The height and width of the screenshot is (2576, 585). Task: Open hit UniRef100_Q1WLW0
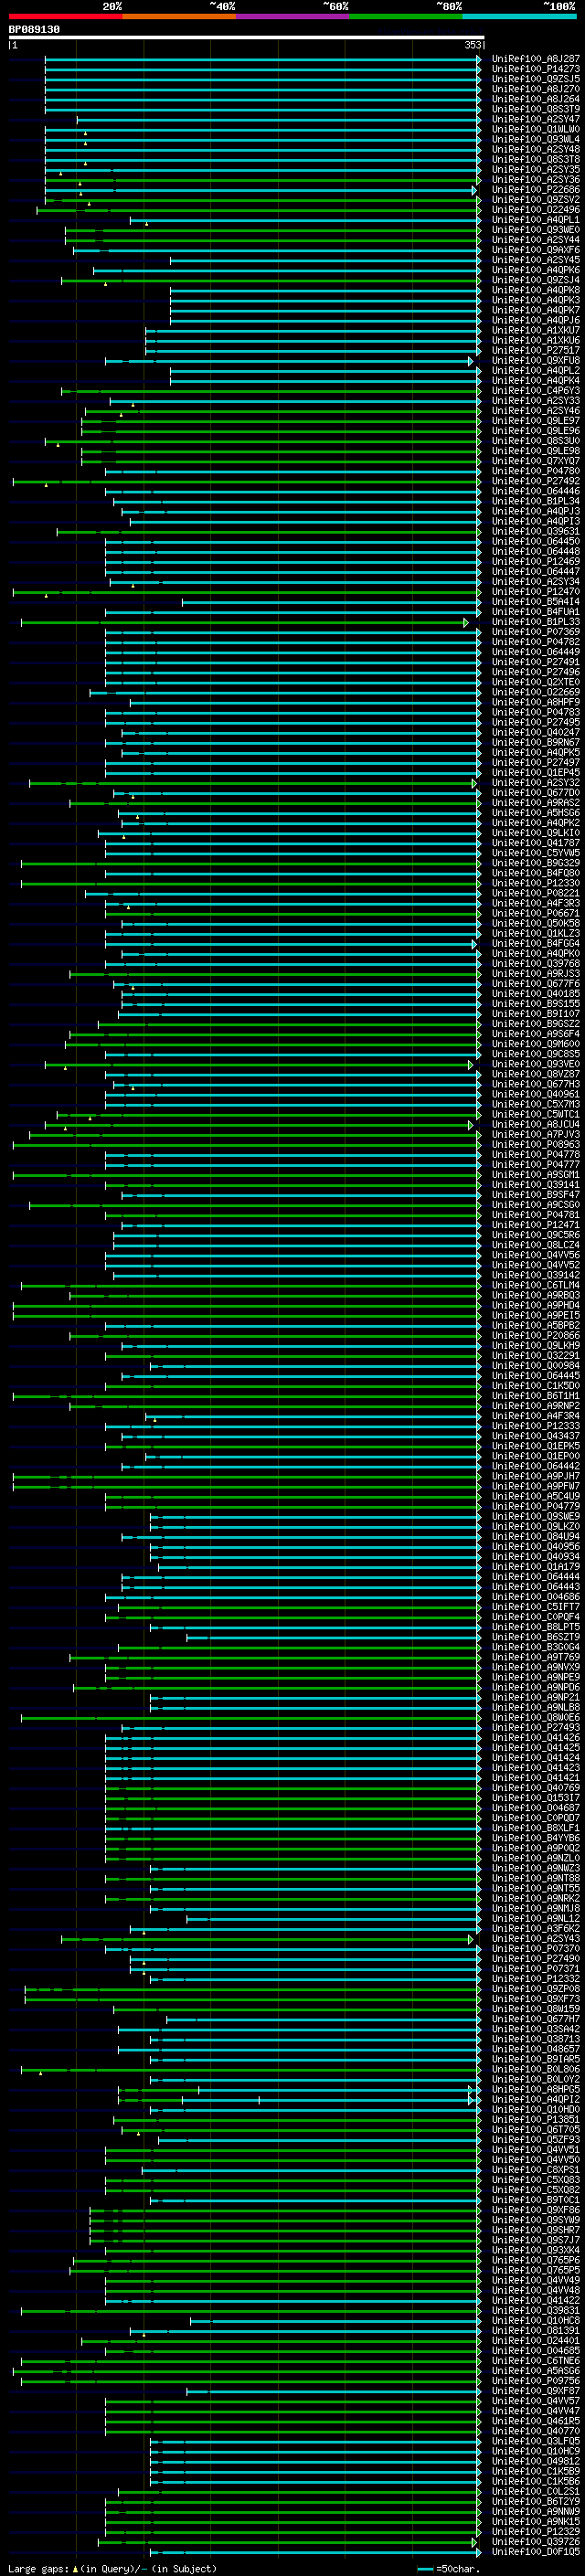[x=535, y=129]
